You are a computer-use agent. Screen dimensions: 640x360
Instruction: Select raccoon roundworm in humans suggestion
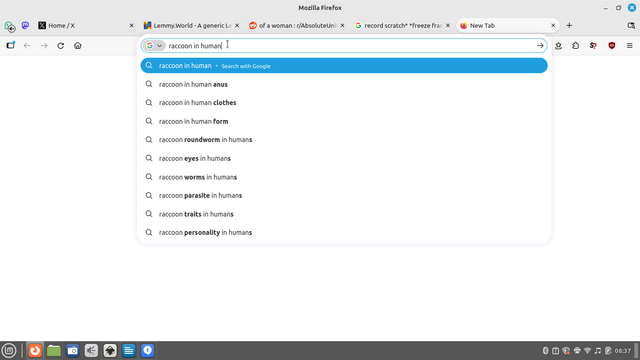click(344, 140)
